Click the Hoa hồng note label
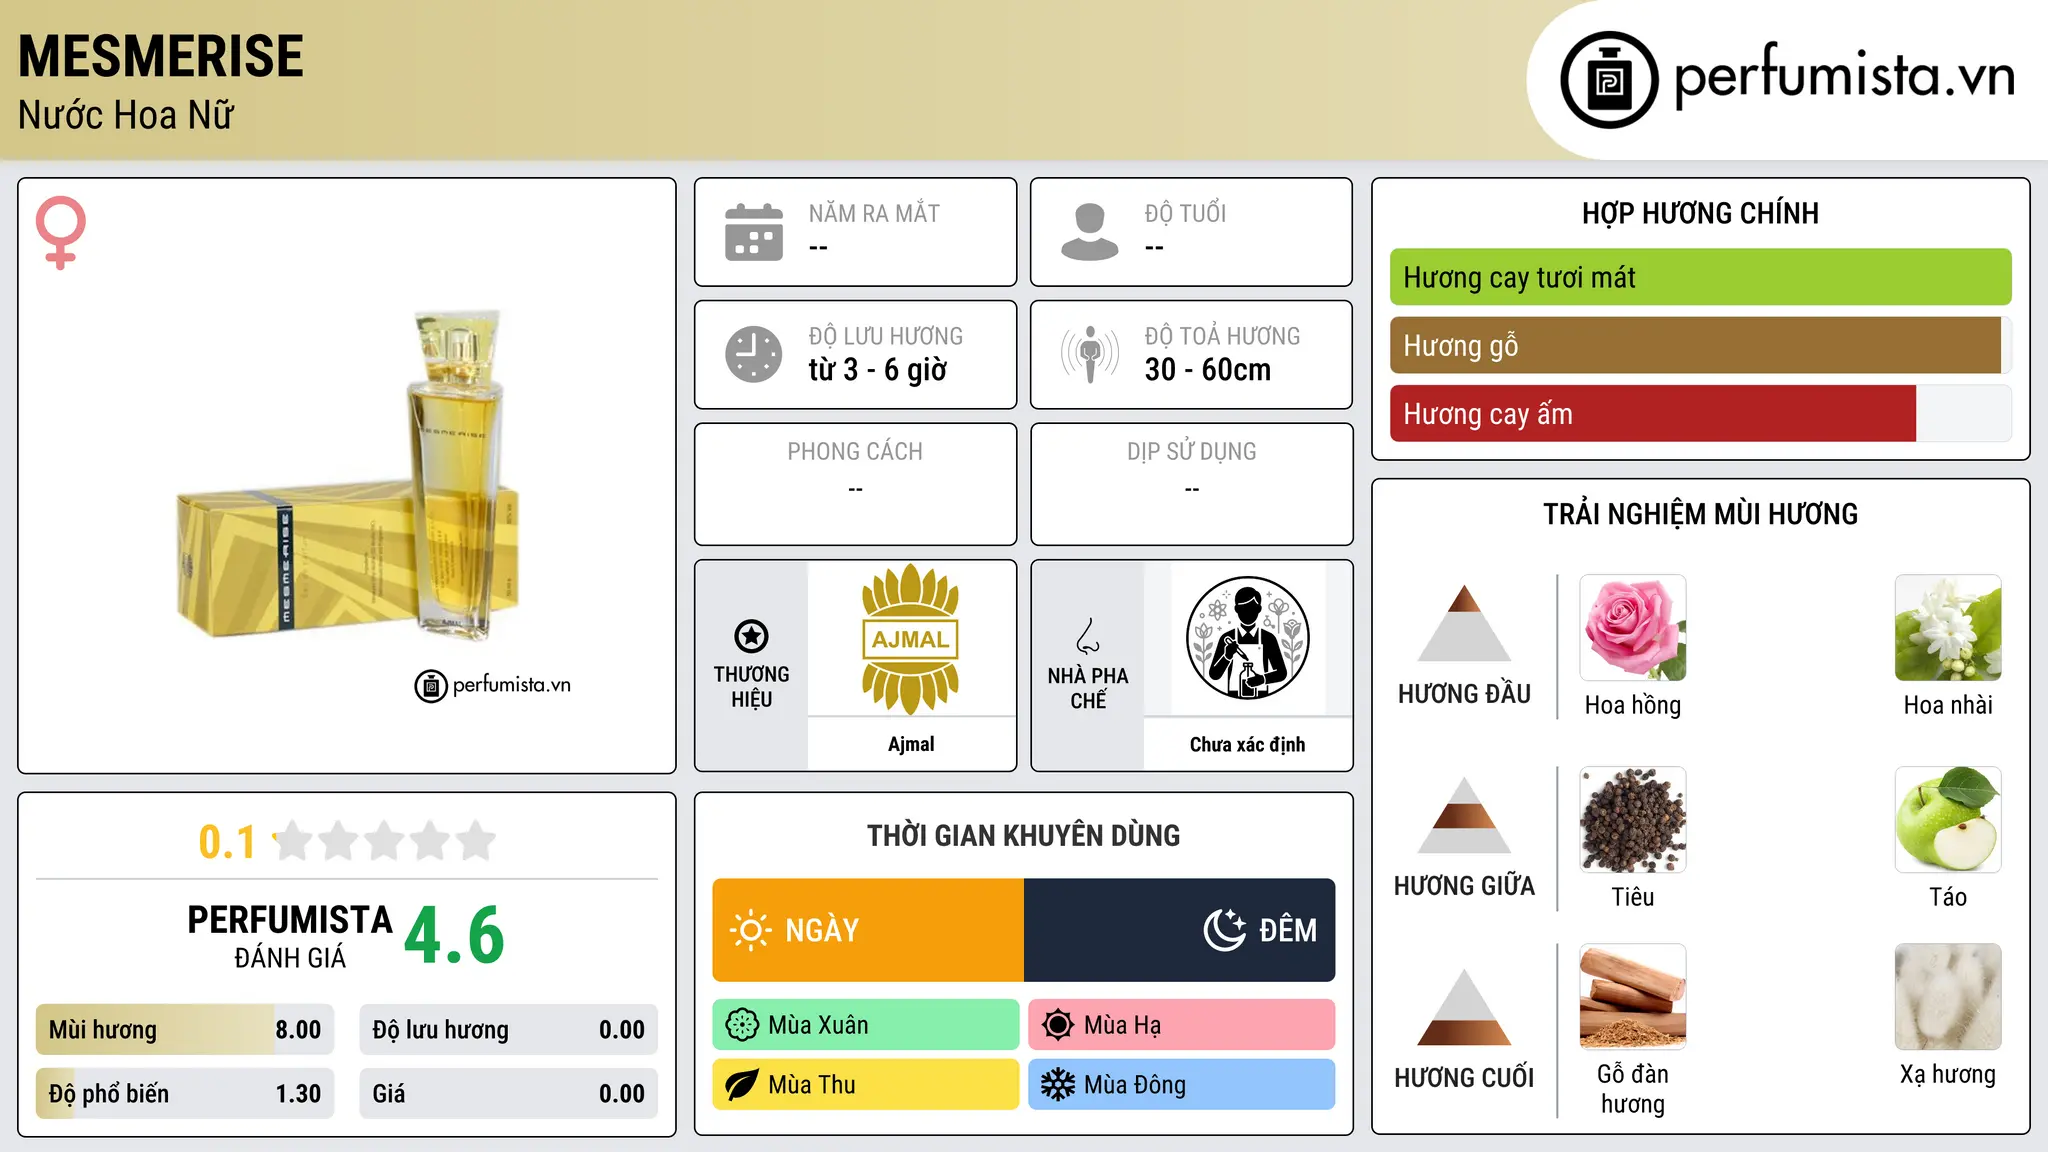Screen dimensions: 2048x1152 point(1633,705)
